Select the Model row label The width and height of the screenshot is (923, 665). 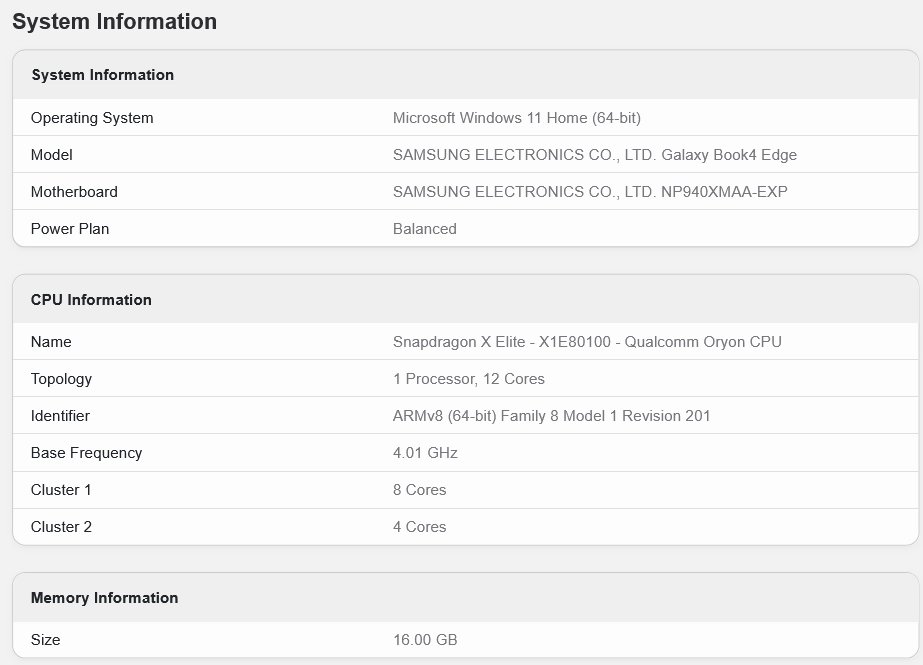(52, 155)
